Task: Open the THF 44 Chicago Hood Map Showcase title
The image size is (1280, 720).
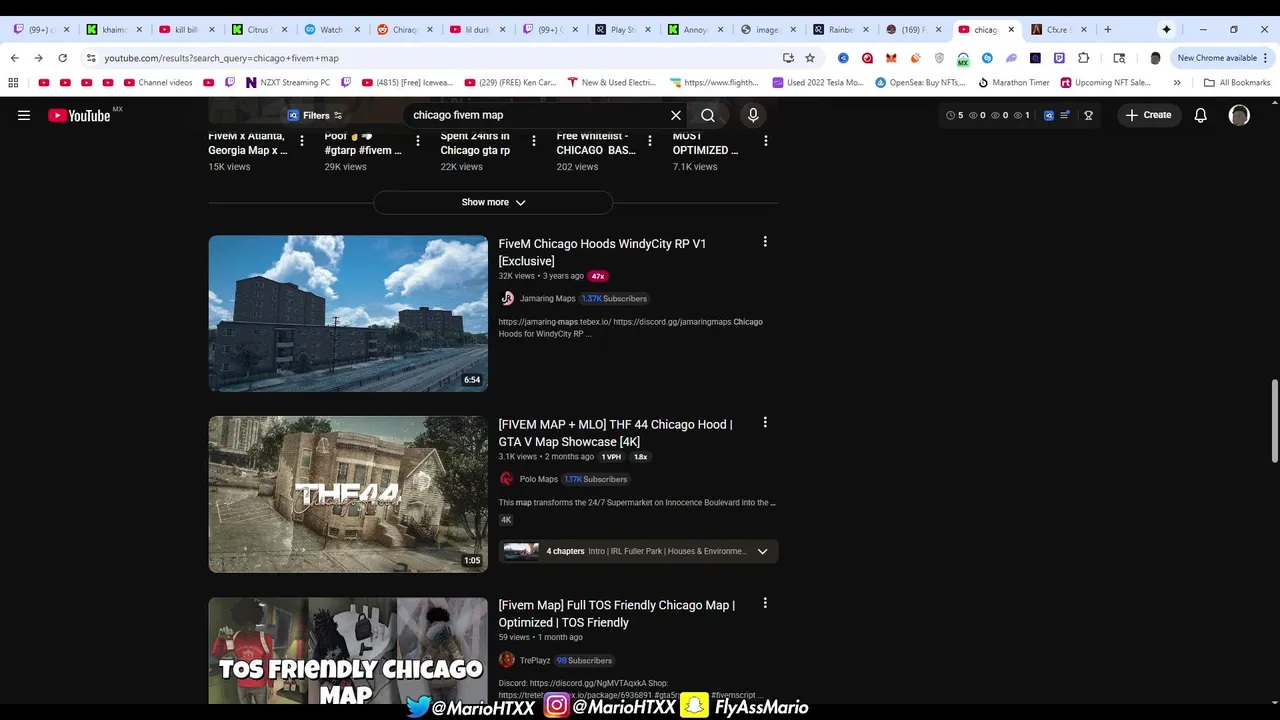Action: [615, 433]
